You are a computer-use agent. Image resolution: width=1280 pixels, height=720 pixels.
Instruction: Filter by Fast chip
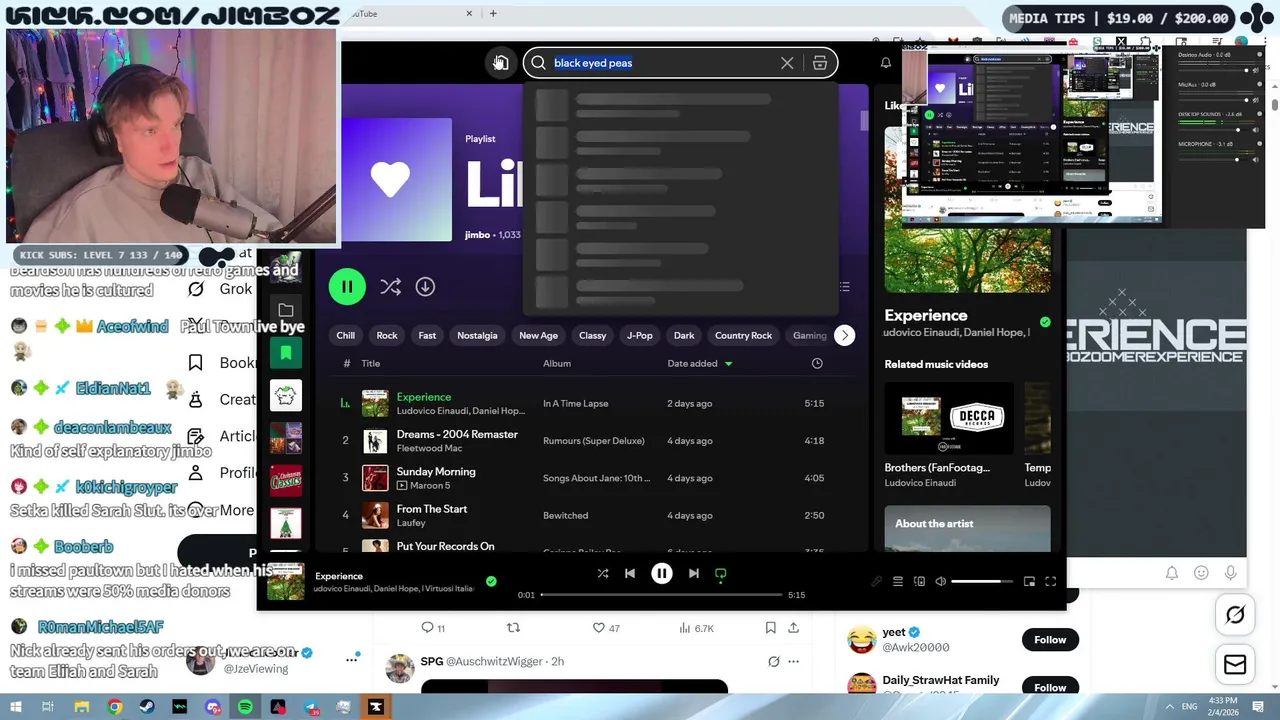coord(427,336)
